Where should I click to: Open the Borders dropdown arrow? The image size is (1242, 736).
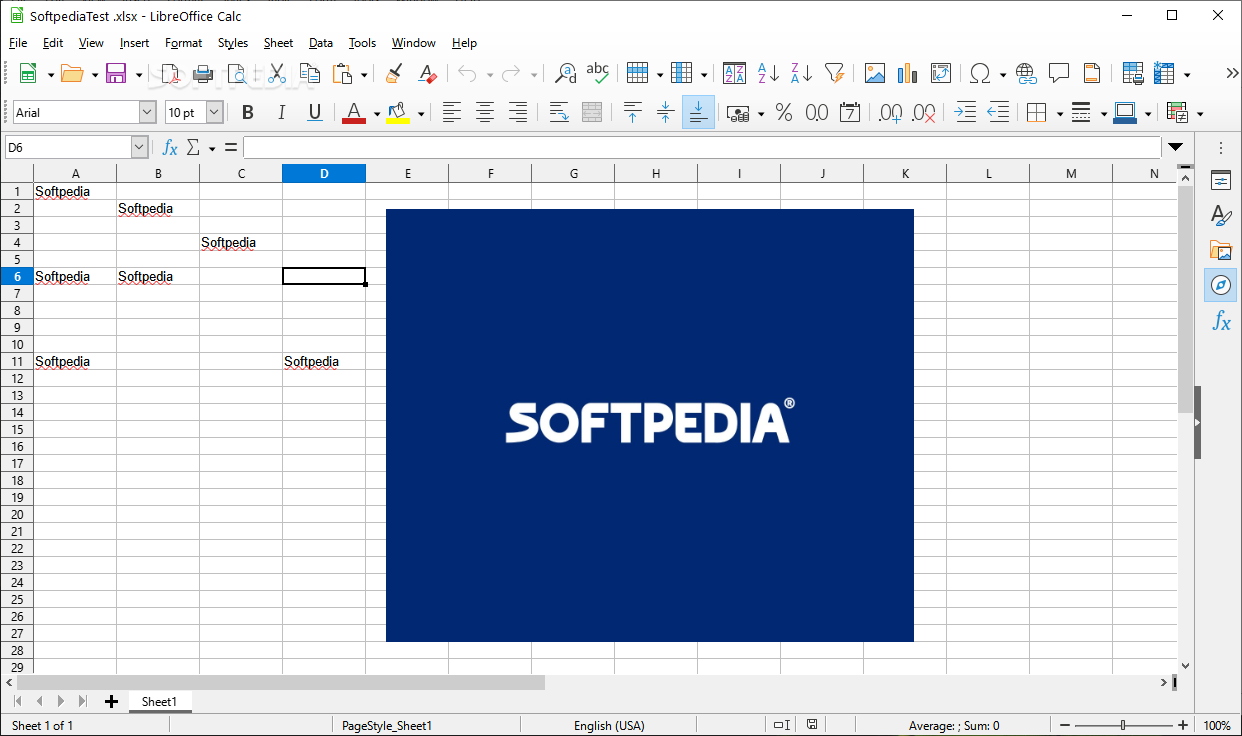point(1060,114)
